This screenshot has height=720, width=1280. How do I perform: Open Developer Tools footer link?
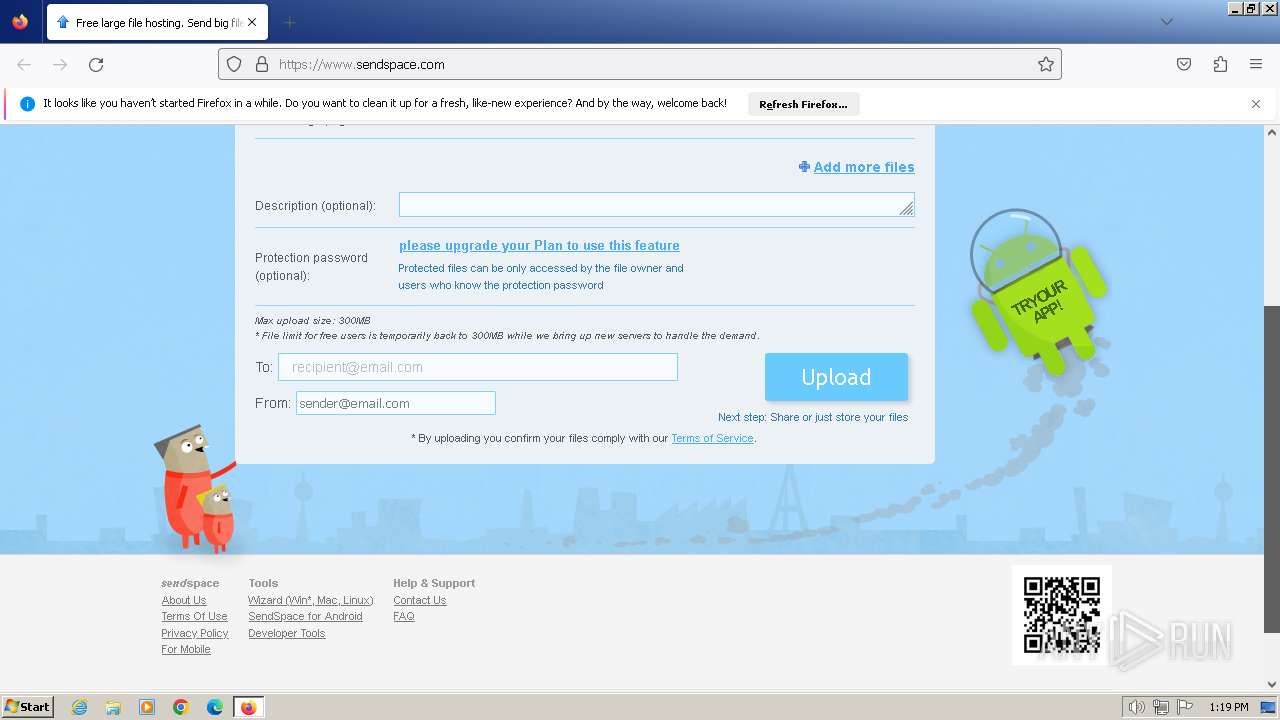287,633
